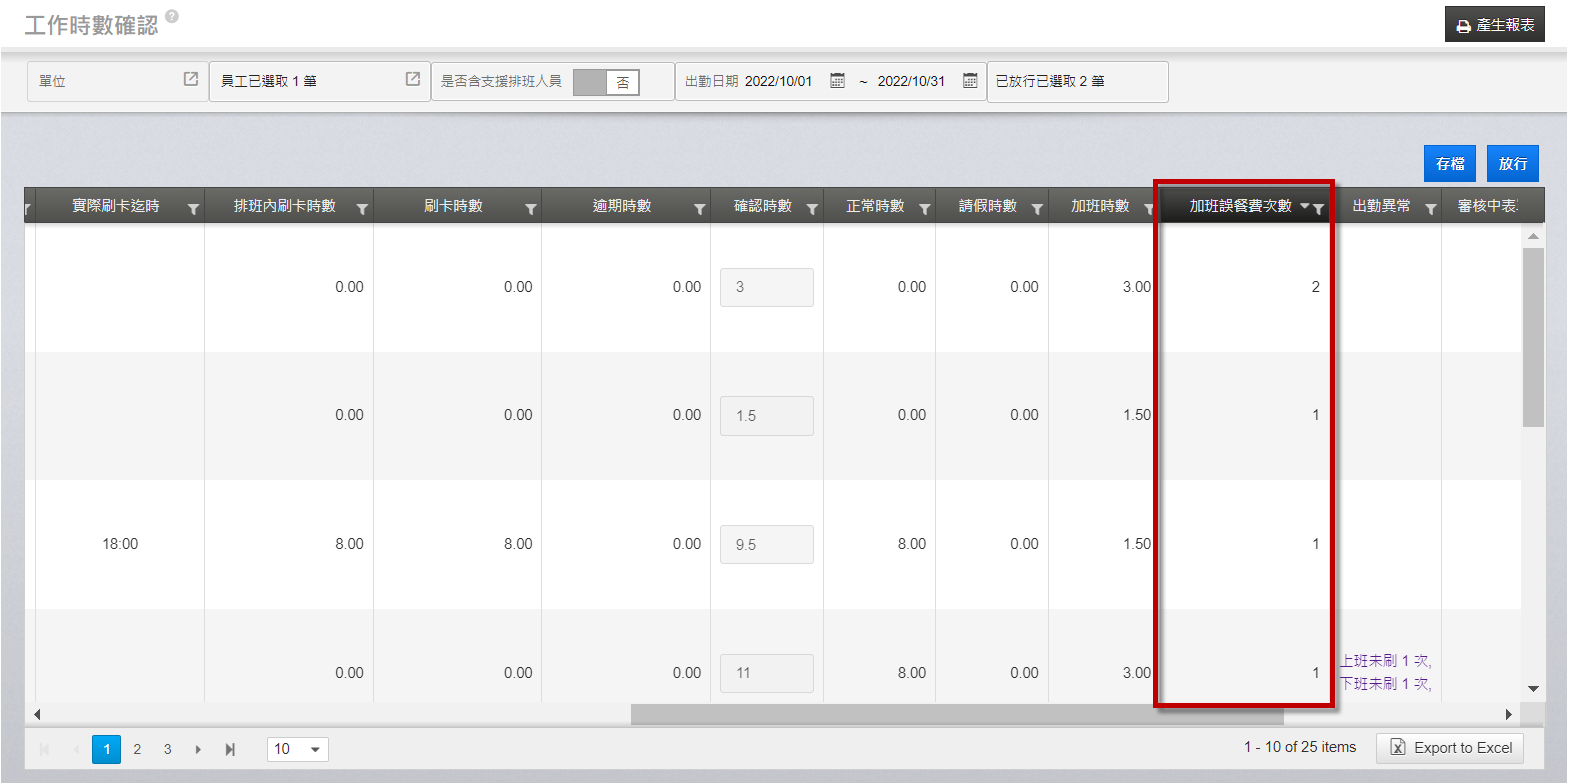Open the end date calendar picker
The width and height of the screenshot is (1576, 783).
[x=970, y=81]
